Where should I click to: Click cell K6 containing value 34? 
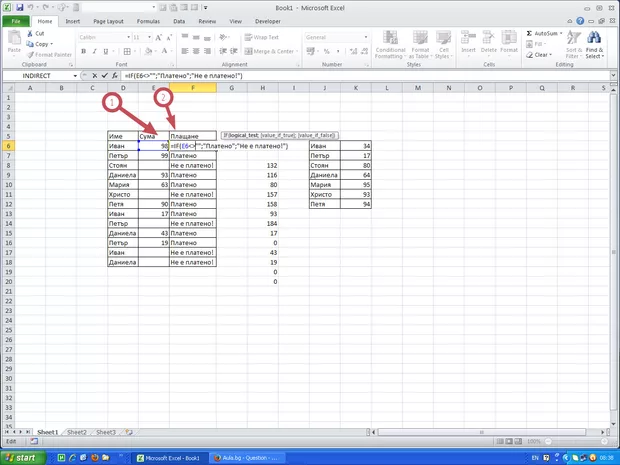[356, 146]
